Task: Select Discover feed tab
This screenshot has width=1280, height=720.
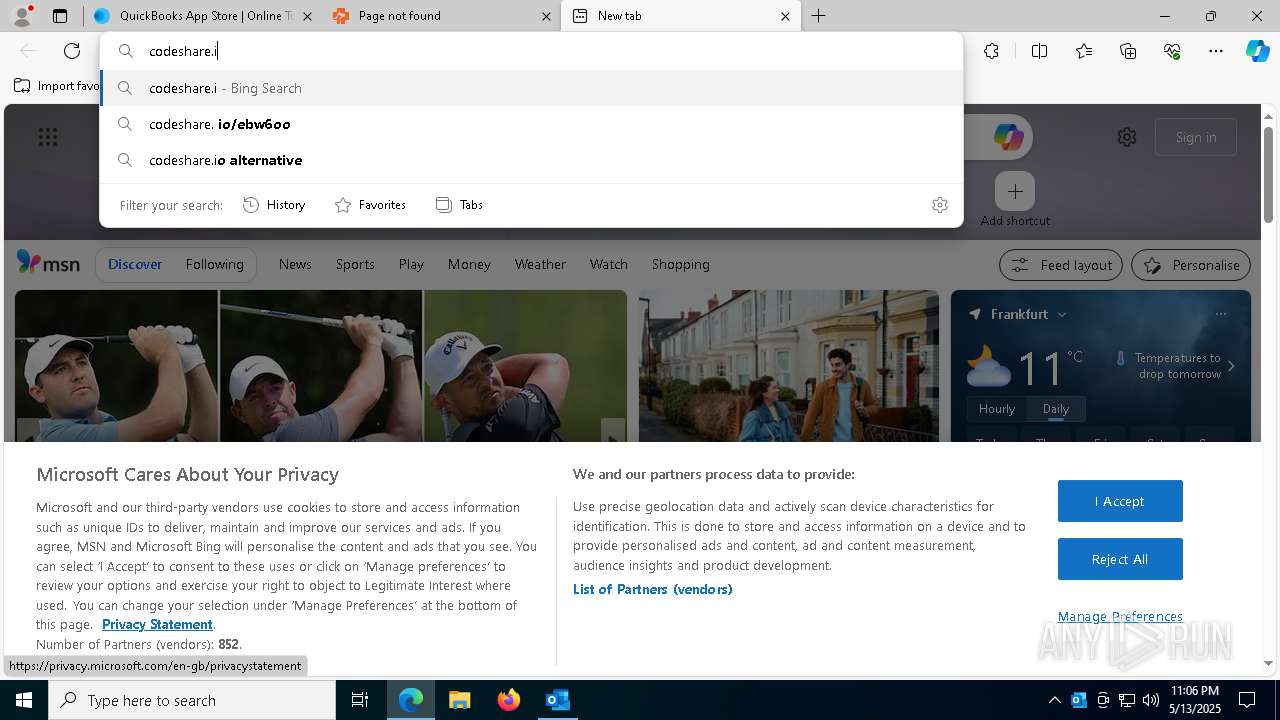Action: tap(135, 264)
